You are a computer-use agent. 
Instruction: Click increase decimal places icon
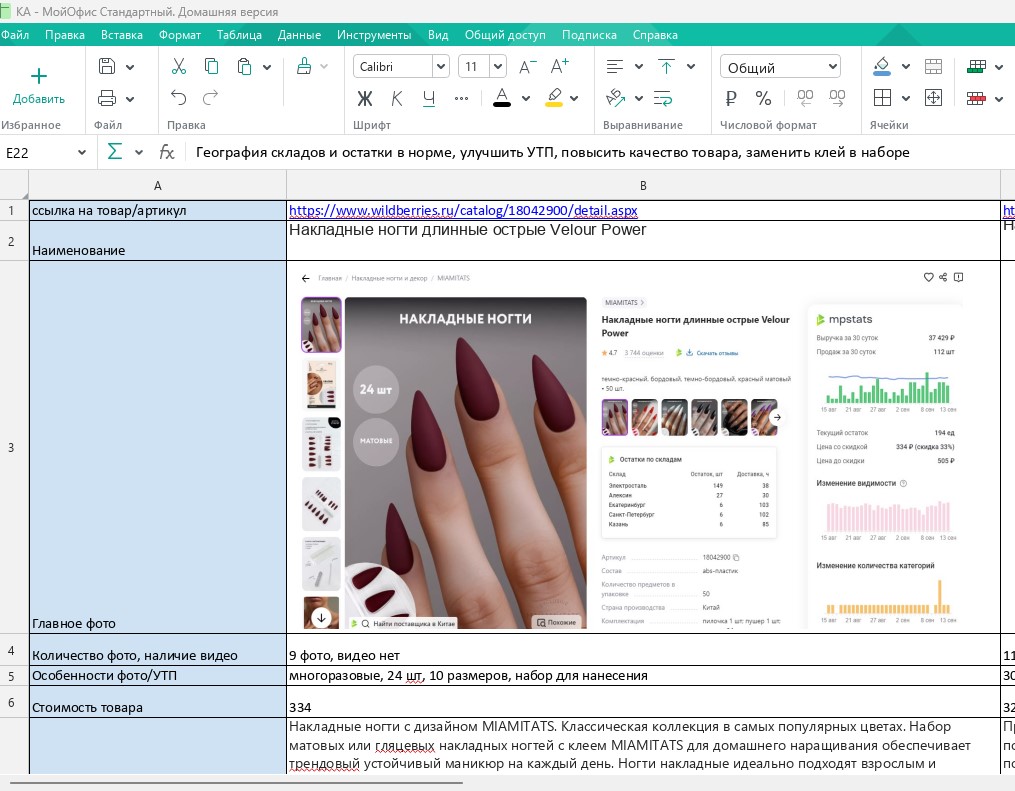837,98
